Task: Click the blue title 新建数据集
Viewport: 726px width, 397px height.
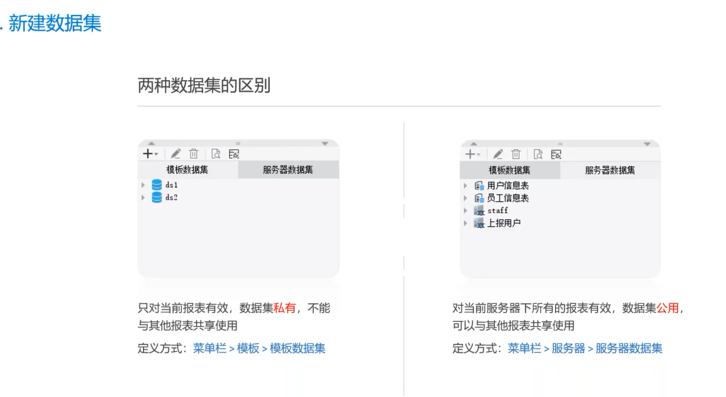Action: pos(55,23)
